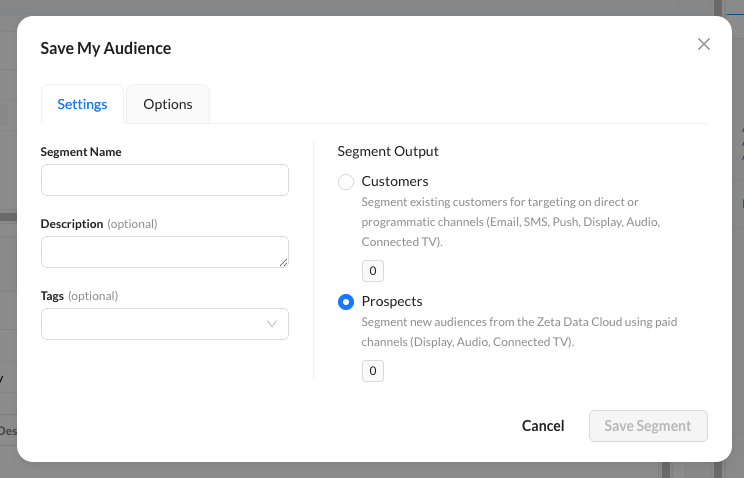The image size is (744, 478).
Task: Click the Tags (optional) label
Action: coord(79,296)
